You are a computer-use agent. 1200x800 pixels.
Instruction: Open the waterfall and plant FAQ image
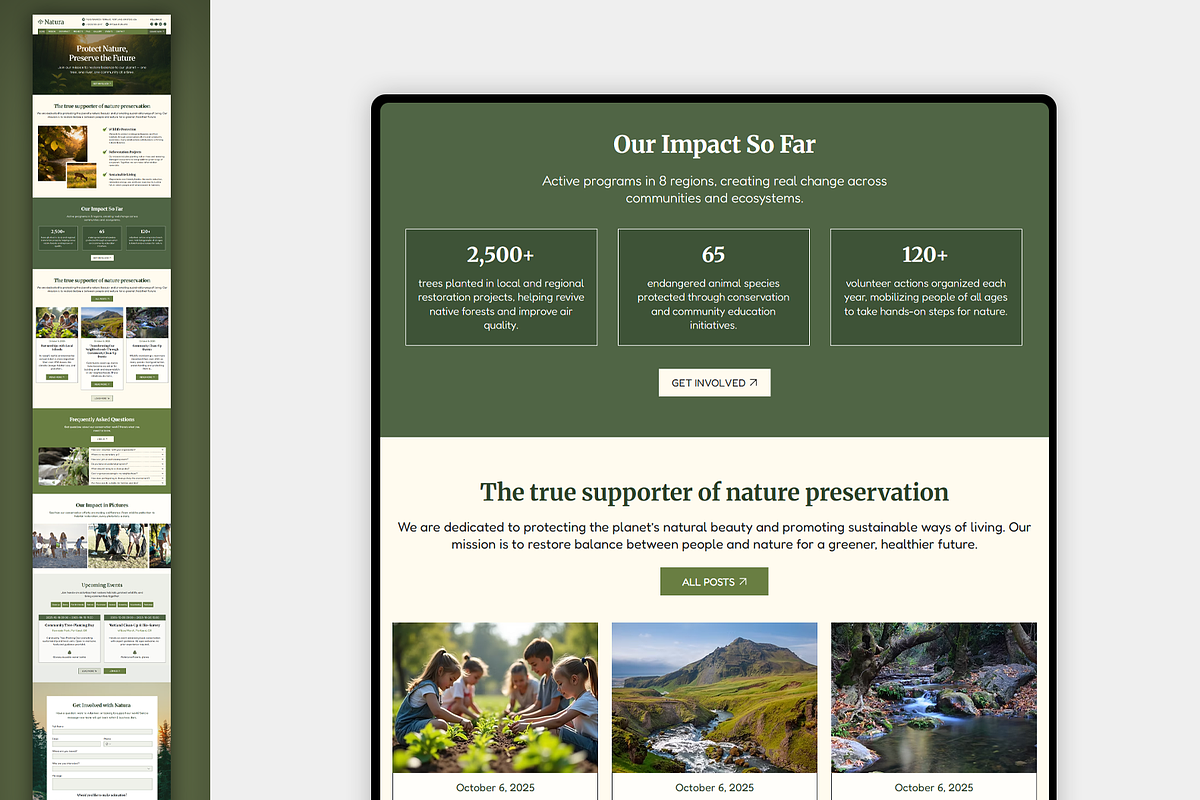pyautogui.click(x=63, y=467)
